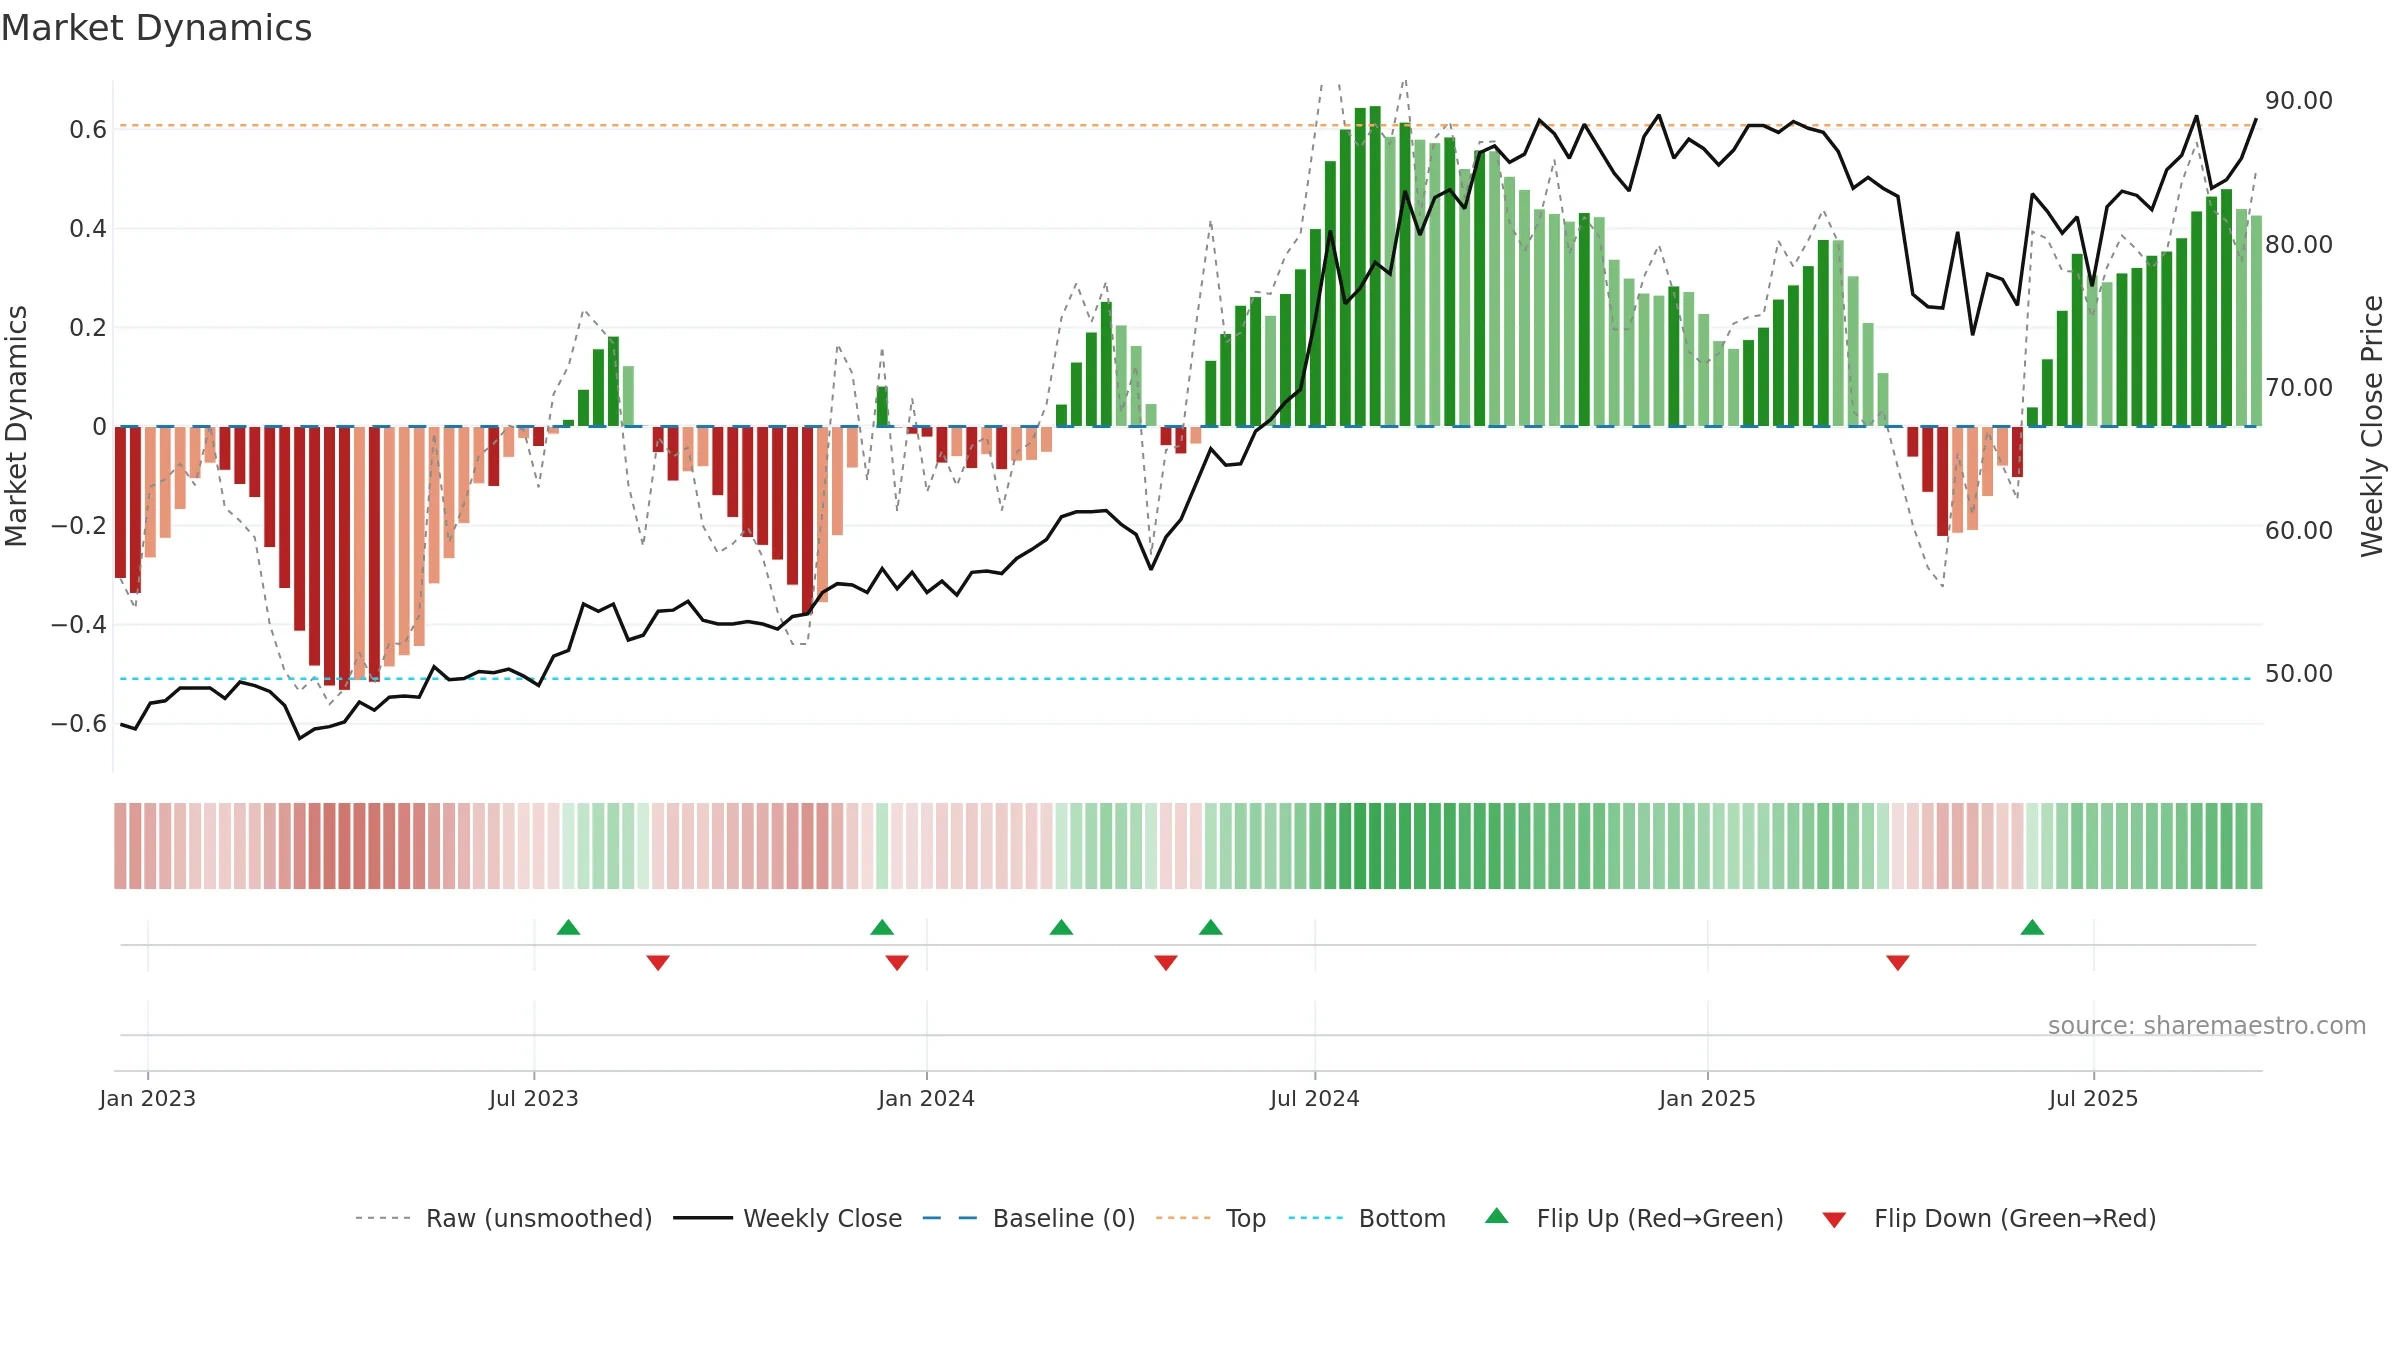Click the flip-up marker in early Jun 2025
Image resolution: width=2400 pixels, height=1350 pixels.
[x=2032, y=927]
